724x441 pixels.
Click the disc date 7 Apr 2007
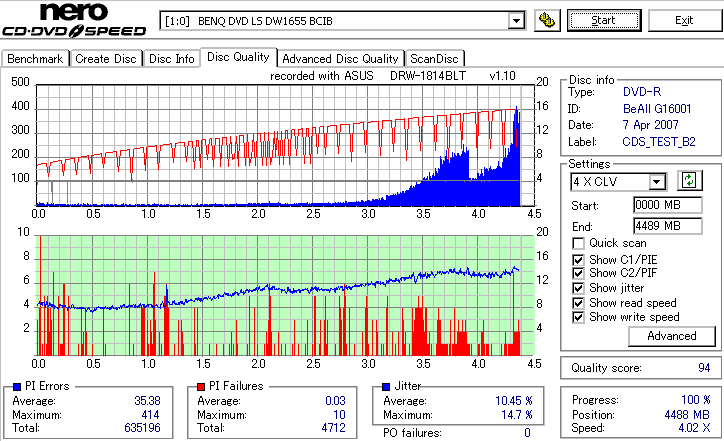point(650,125)
